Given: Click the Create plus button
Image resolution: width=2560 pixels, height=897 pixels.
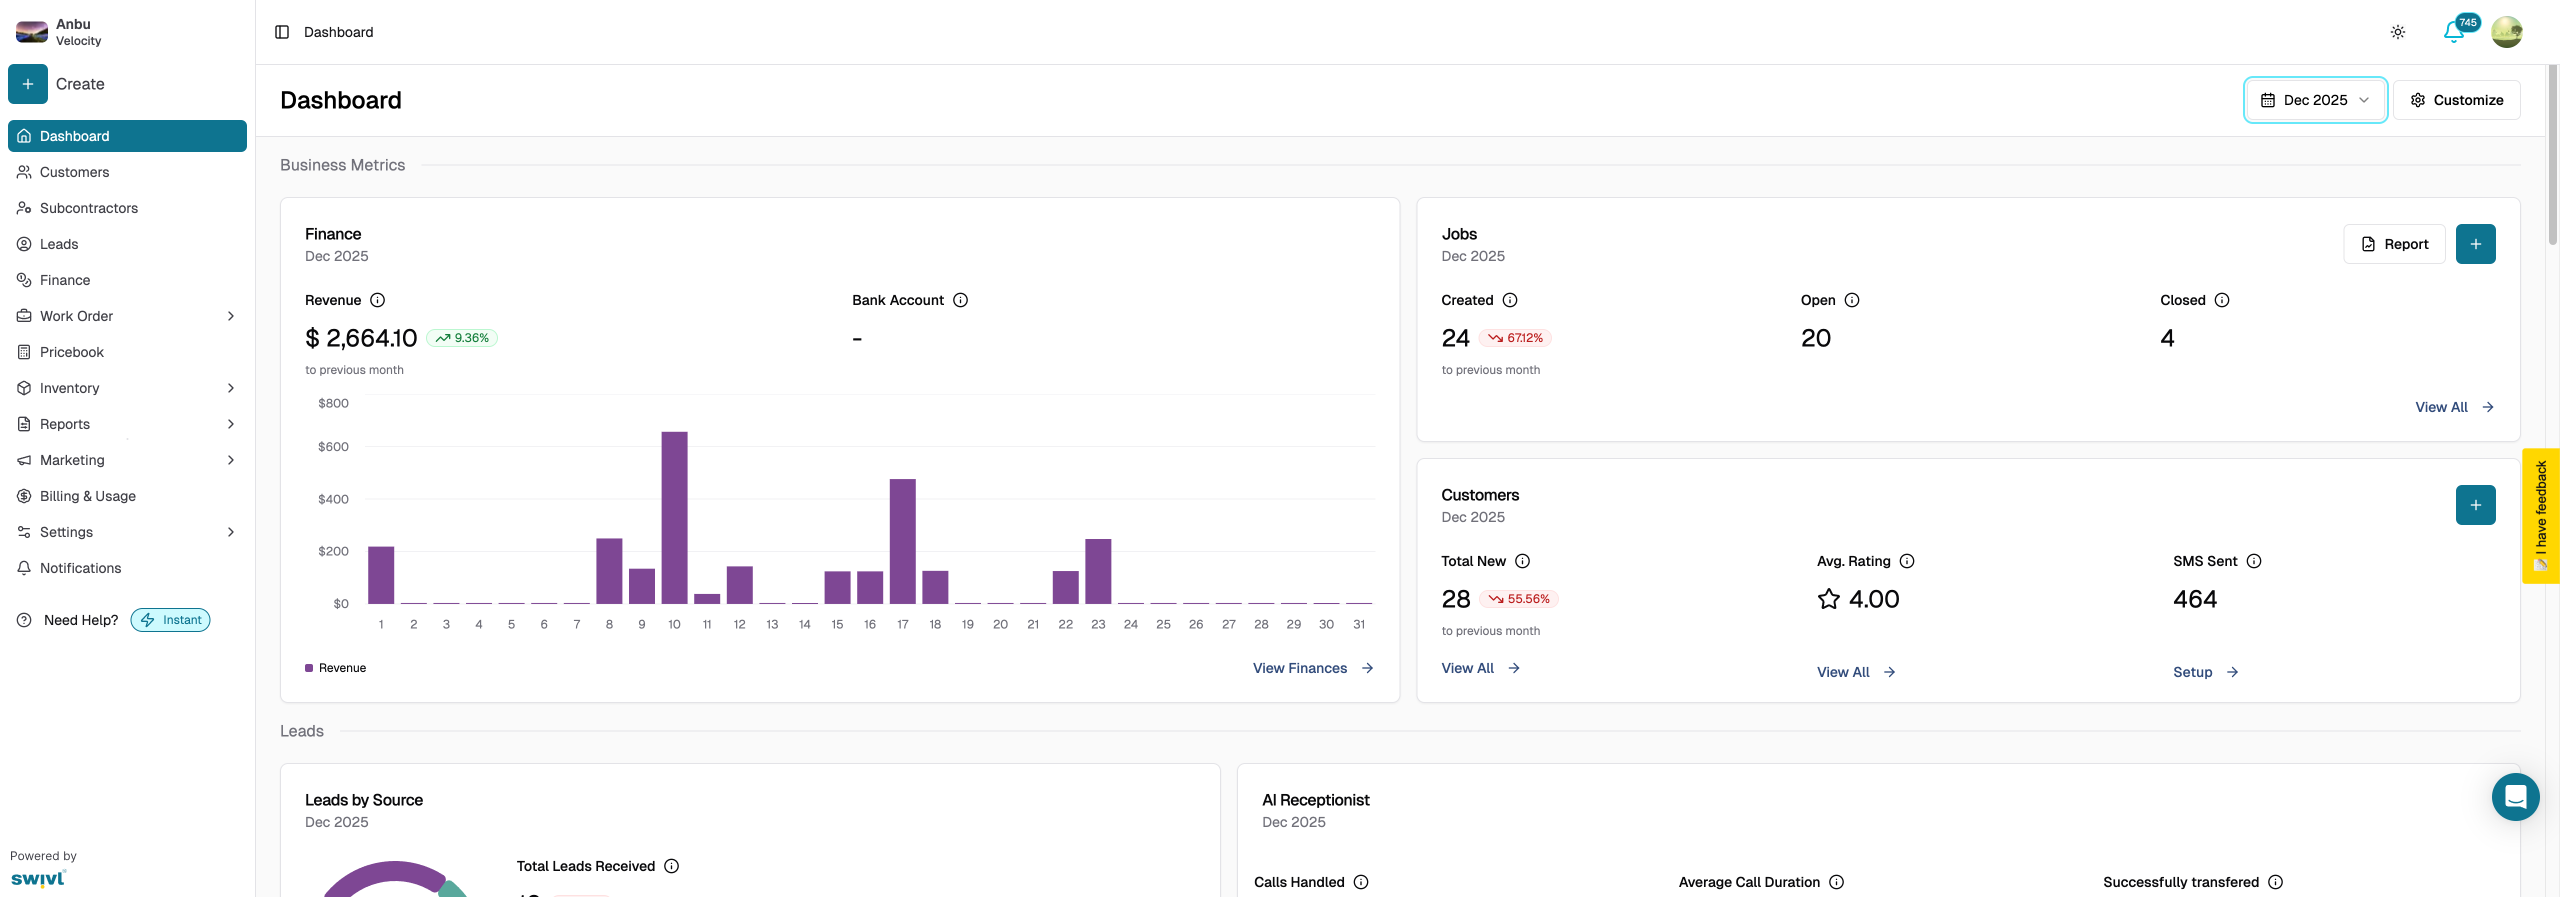Looking at the screenshot, I should (28, 84).
